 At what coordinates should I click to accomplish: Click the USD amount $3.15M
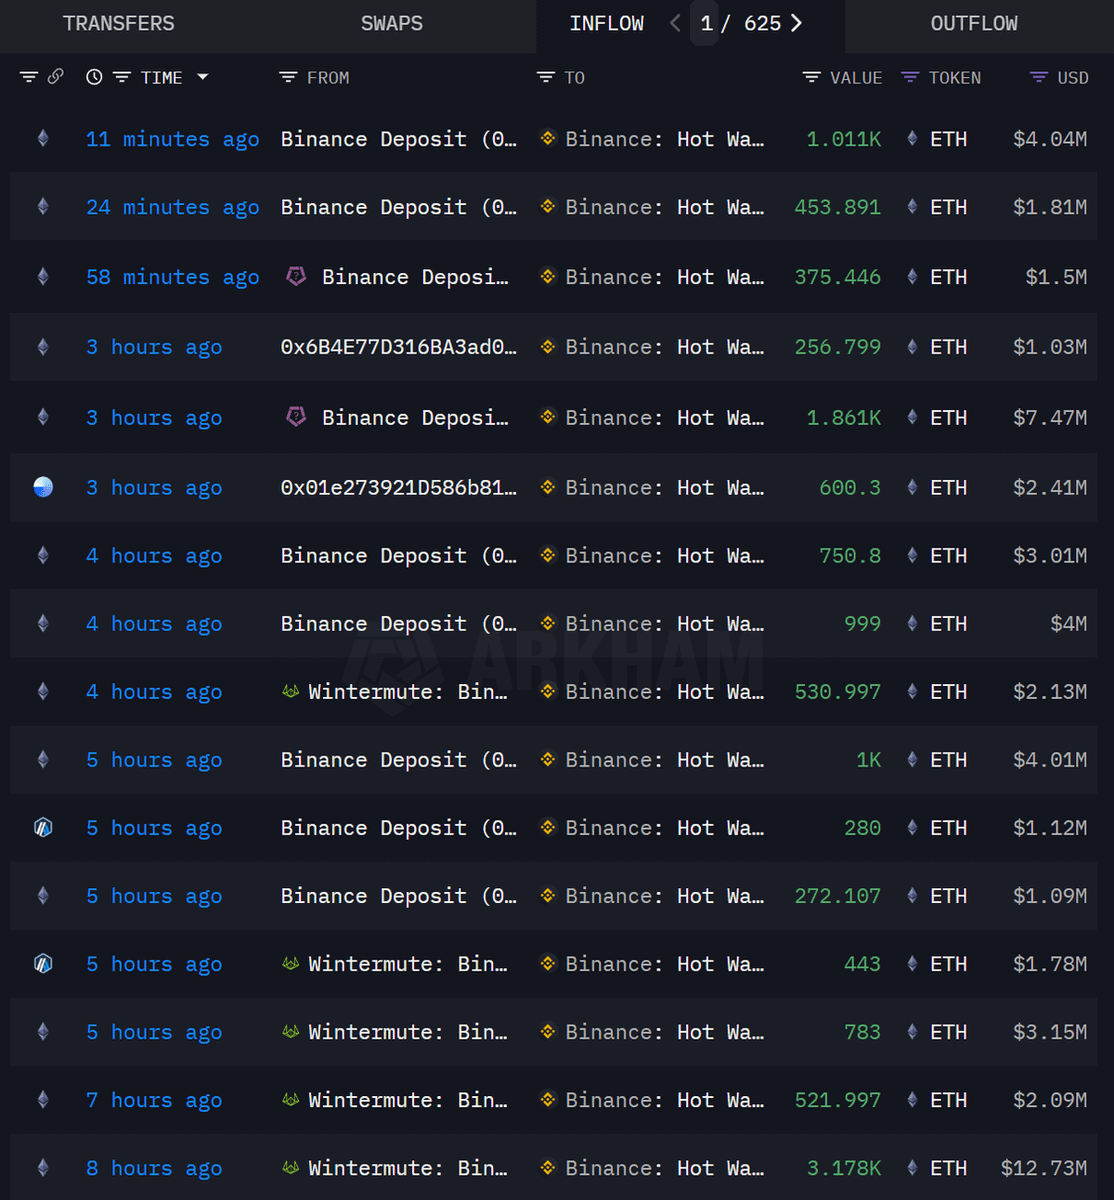pos(1050,1032)
